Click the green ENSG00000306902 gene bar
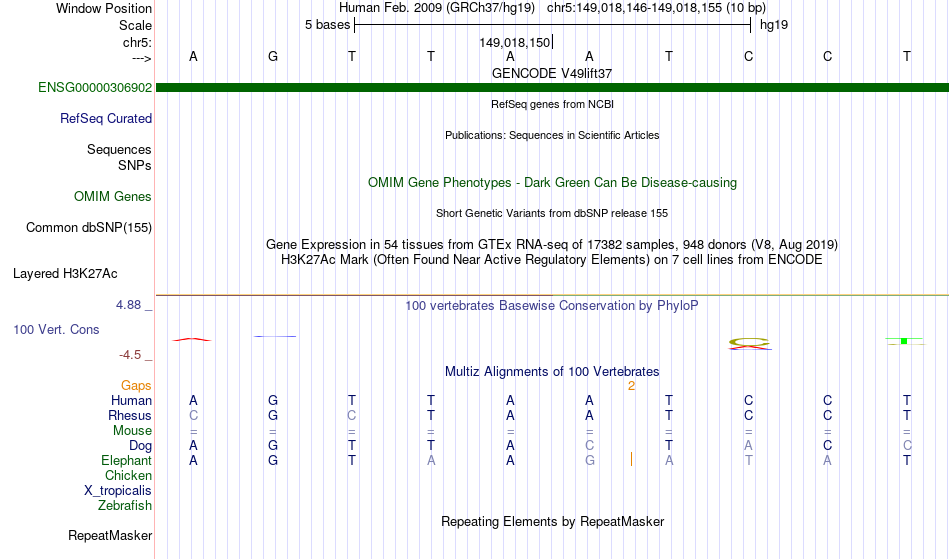950x559 pixels. pyautogui.click(x=553, y=88)
